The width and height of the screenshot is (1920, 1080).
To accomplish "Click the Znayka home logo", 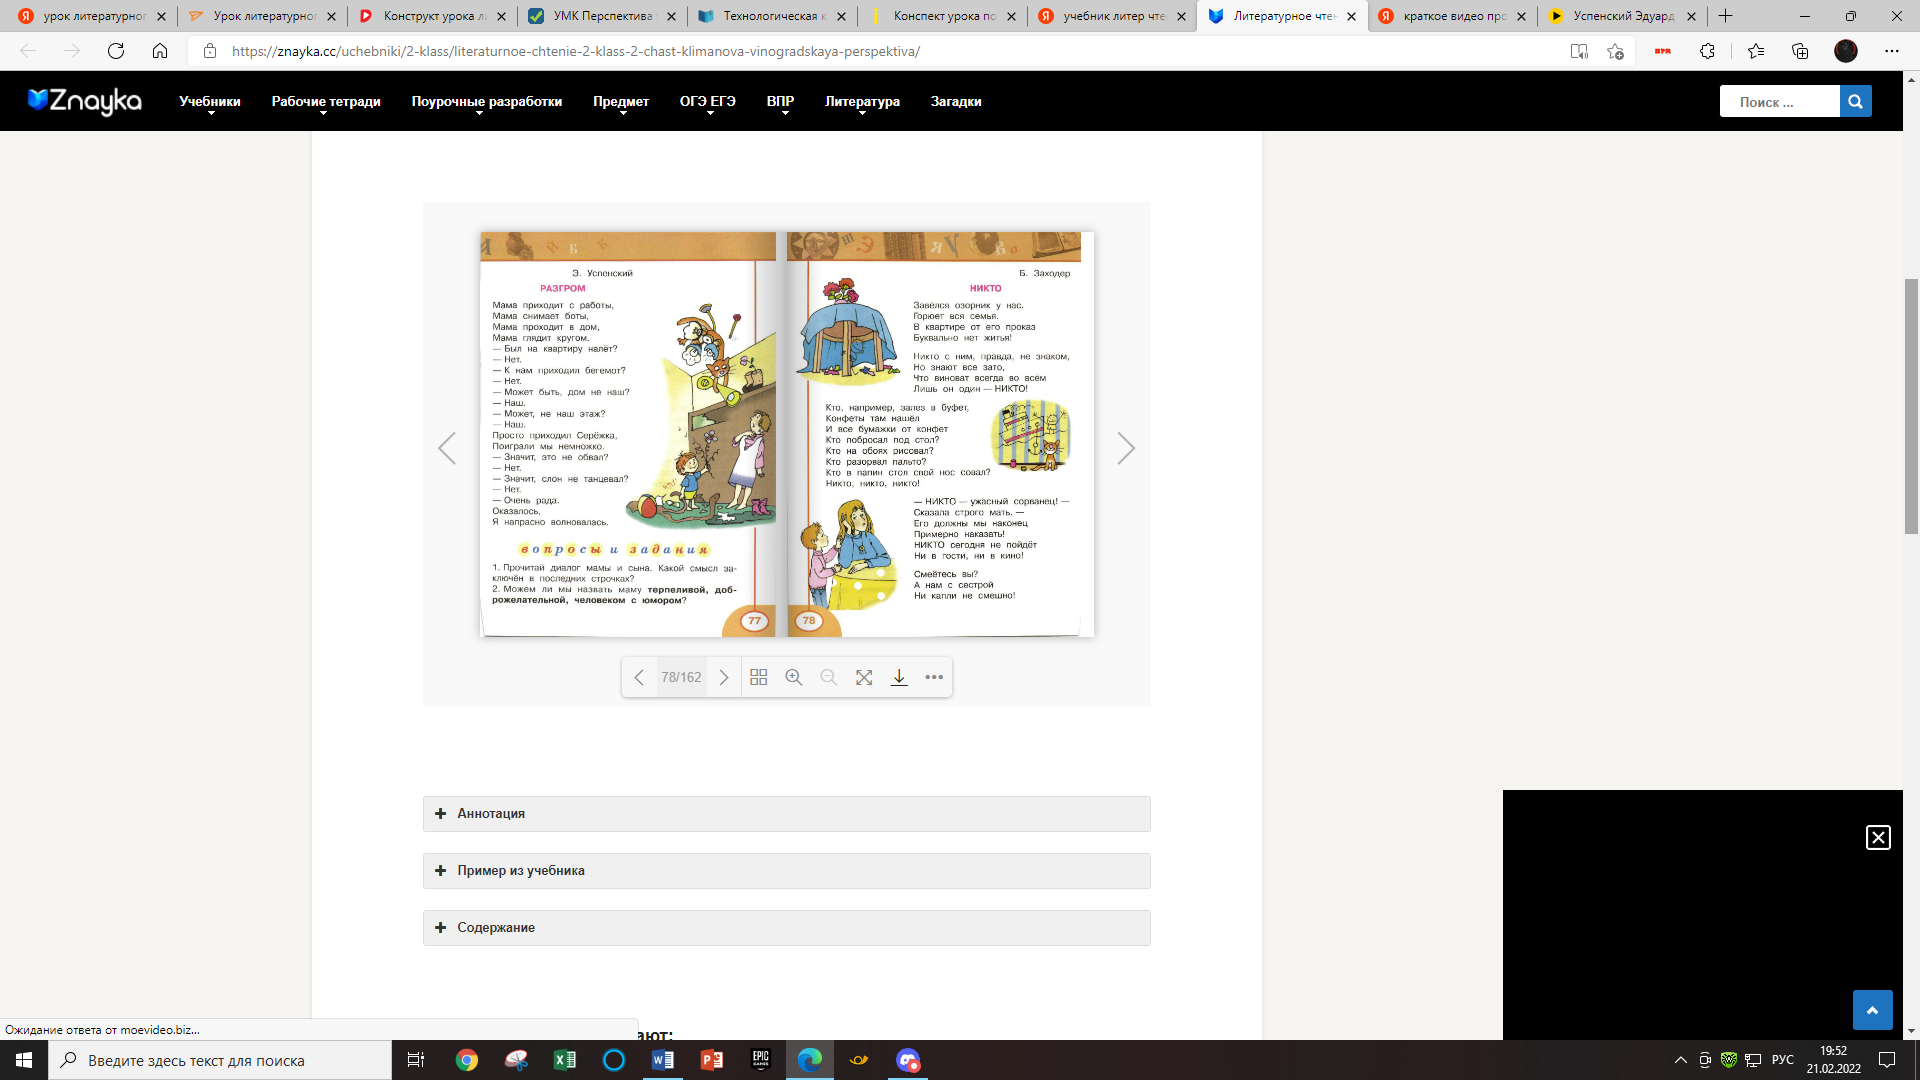I will click(83, 100).
